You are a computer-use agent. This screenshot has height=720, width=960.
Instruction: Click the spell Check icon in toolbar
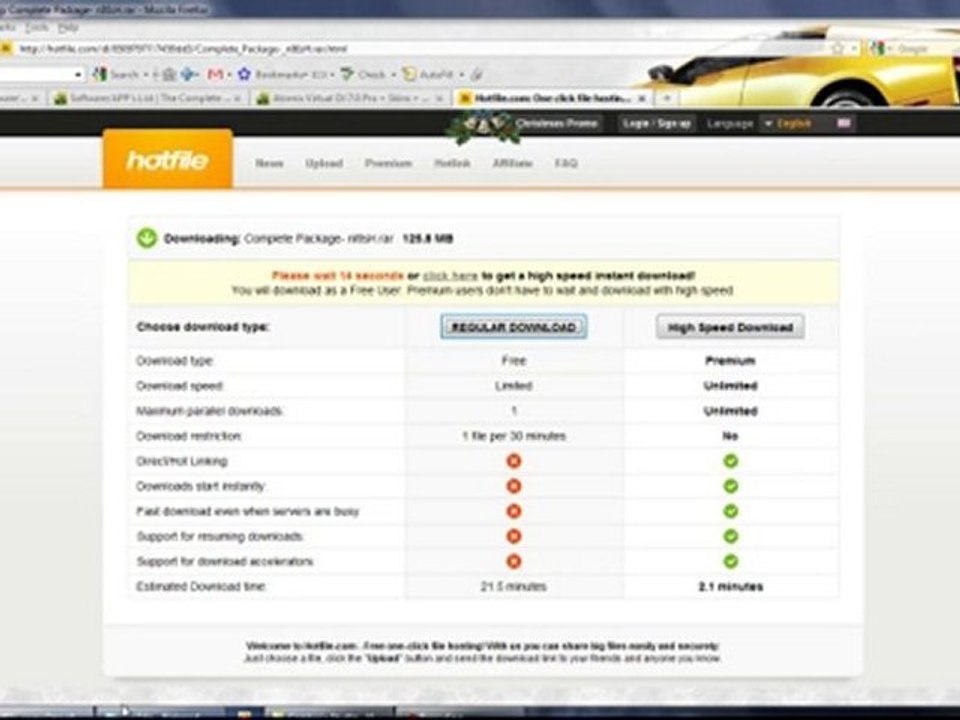tap(347, 74)
